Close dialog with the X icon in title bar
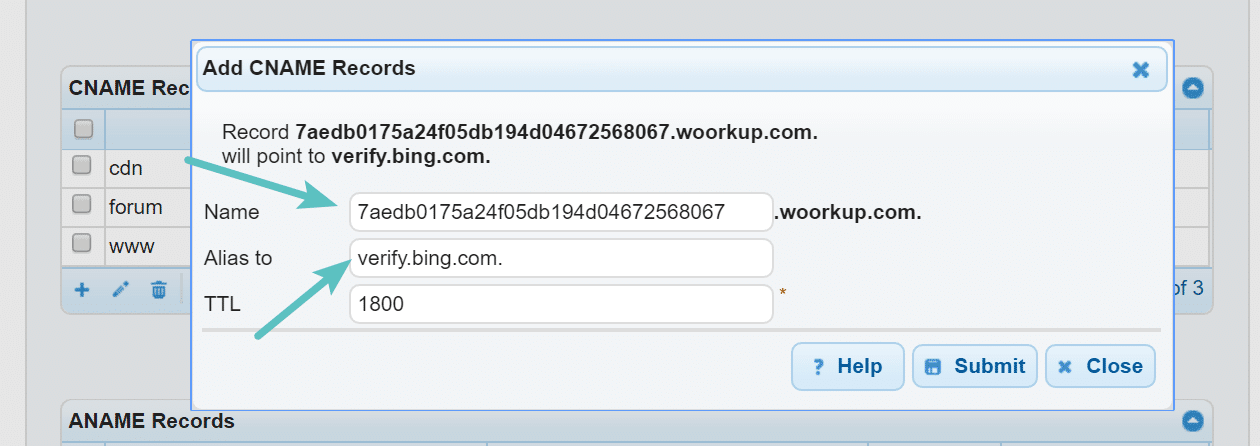This screenshot has height=446, width=1260. (1140, 69)
